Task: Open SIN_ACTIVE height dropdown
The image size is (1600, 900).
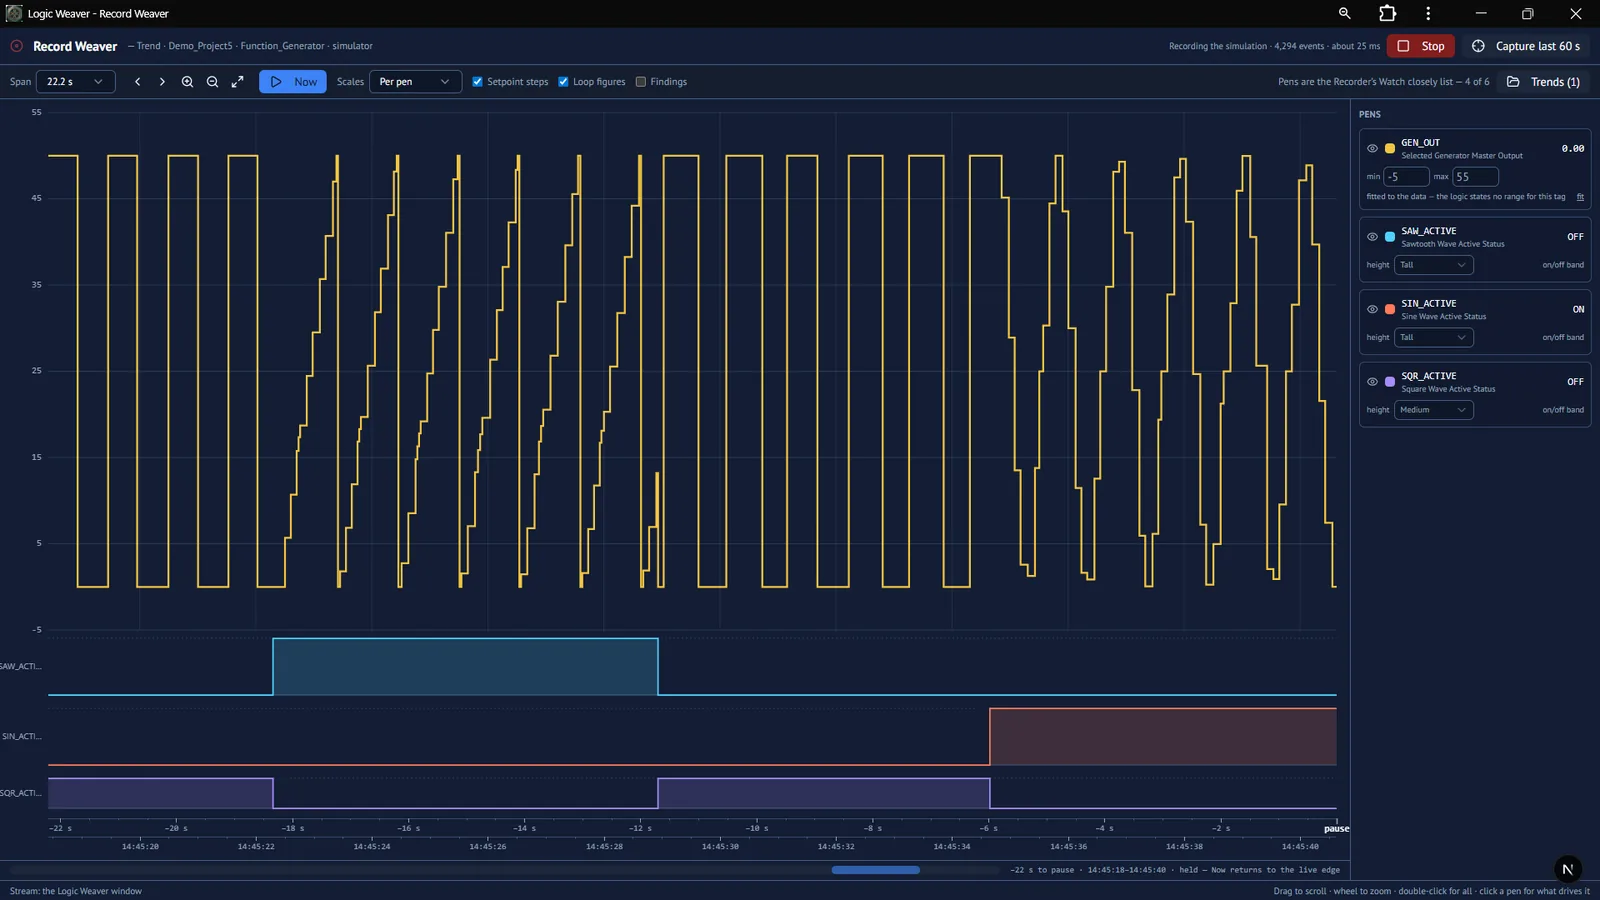Action: pos(1433,337)
